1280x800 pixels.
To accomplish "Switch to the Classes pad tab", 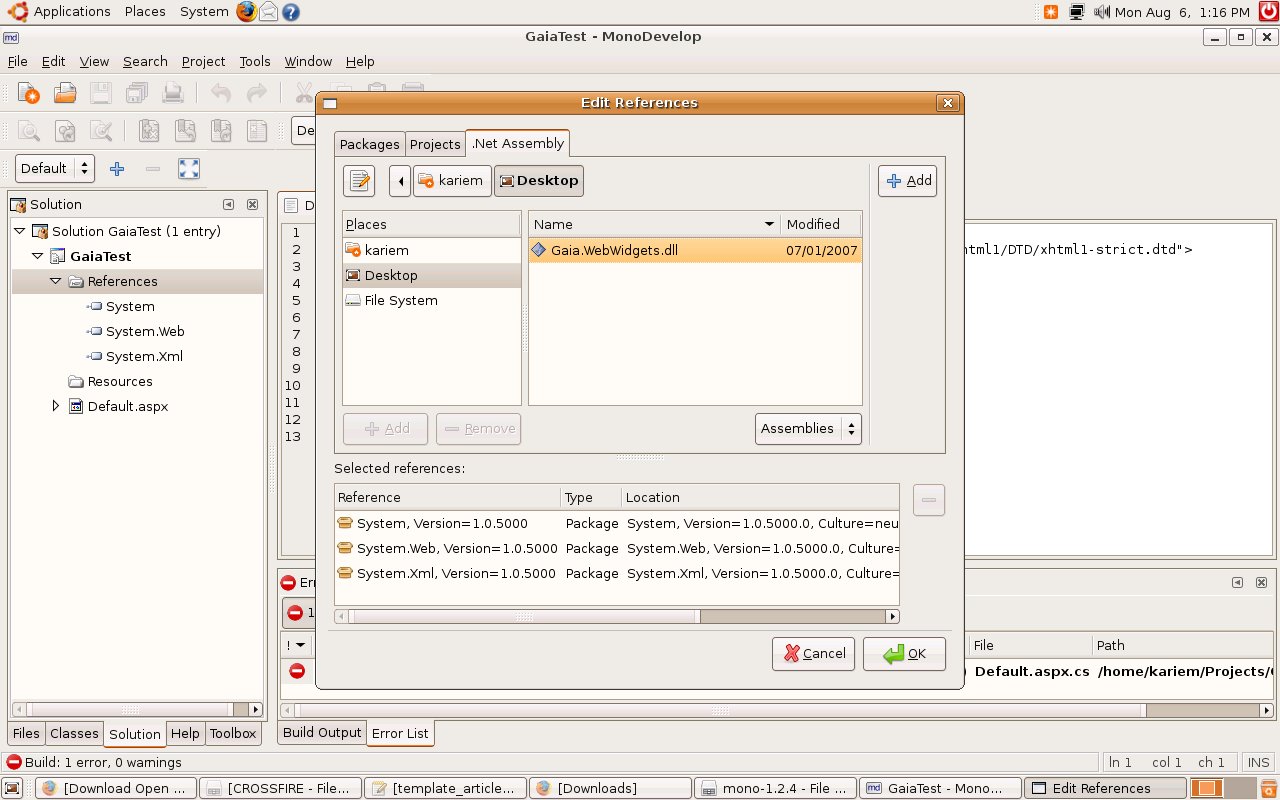I will [74, 733].
